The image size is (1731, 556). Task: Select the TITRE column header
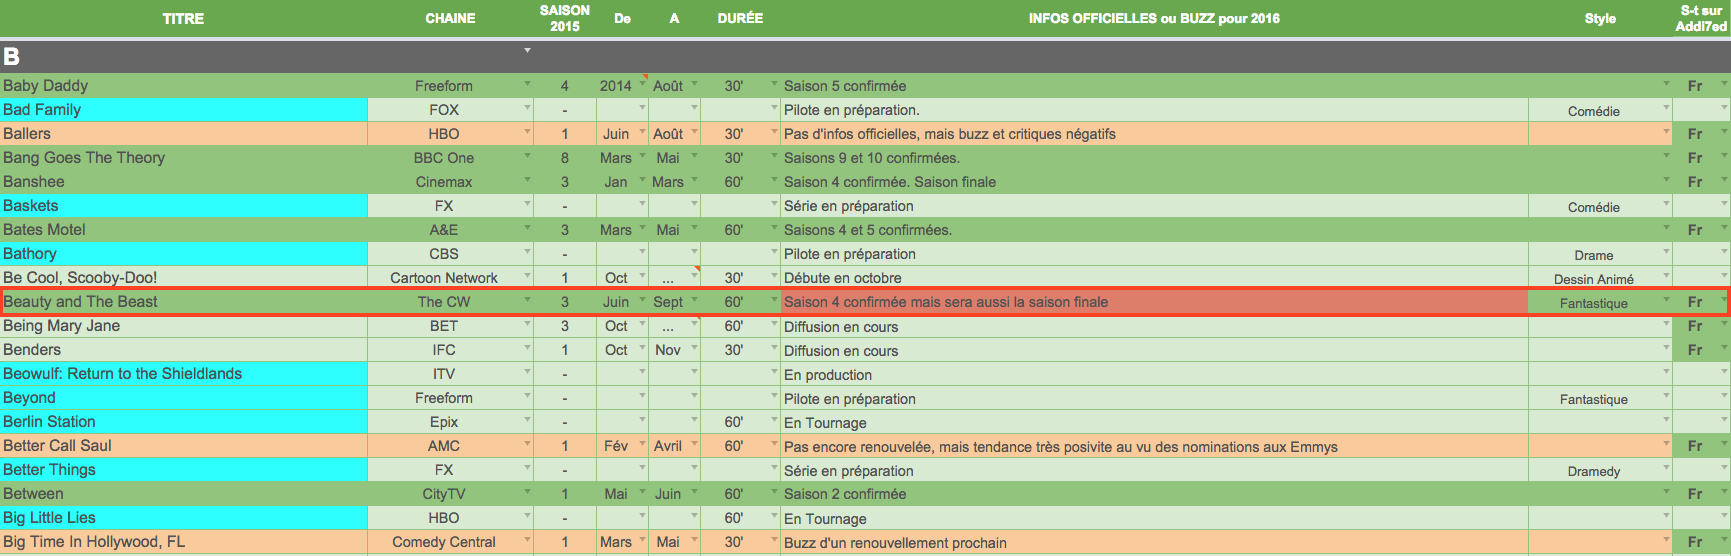tap(183, 18)
